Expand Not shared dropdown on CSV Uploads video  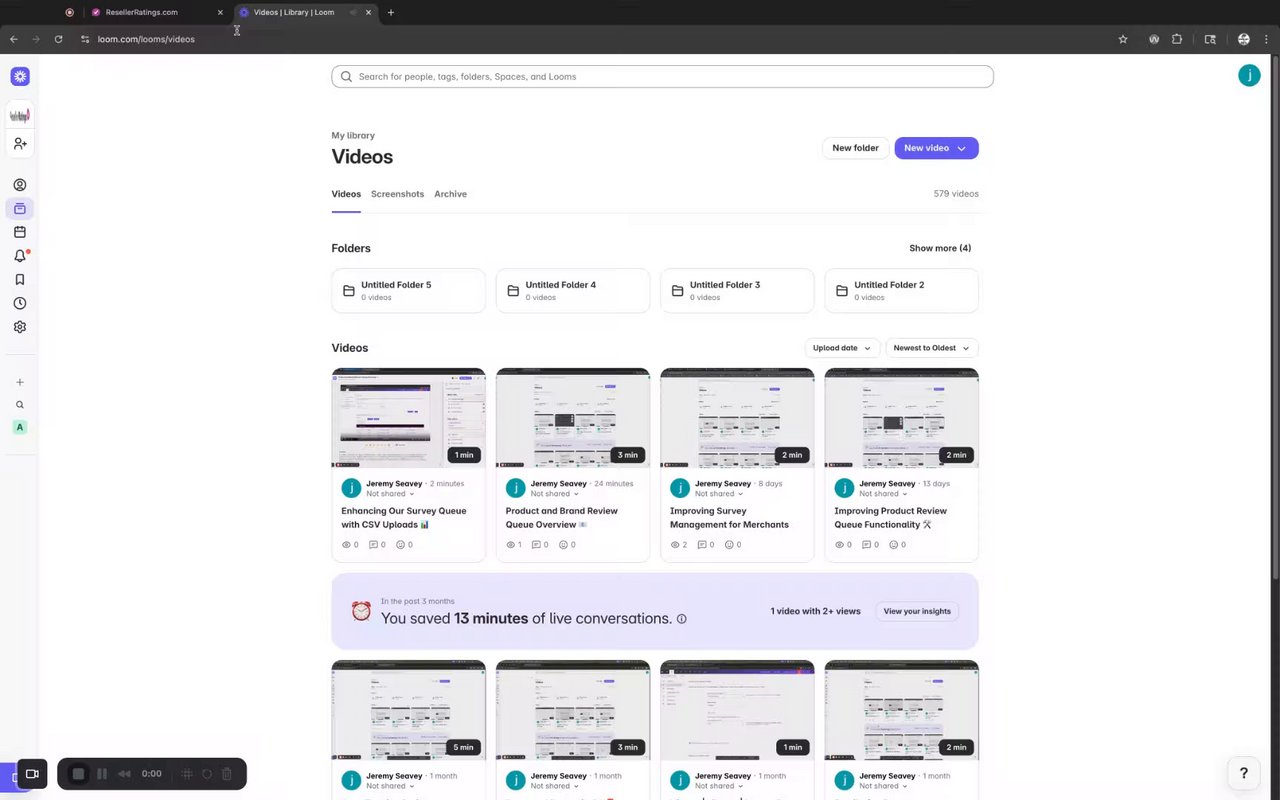pos(390,494)
